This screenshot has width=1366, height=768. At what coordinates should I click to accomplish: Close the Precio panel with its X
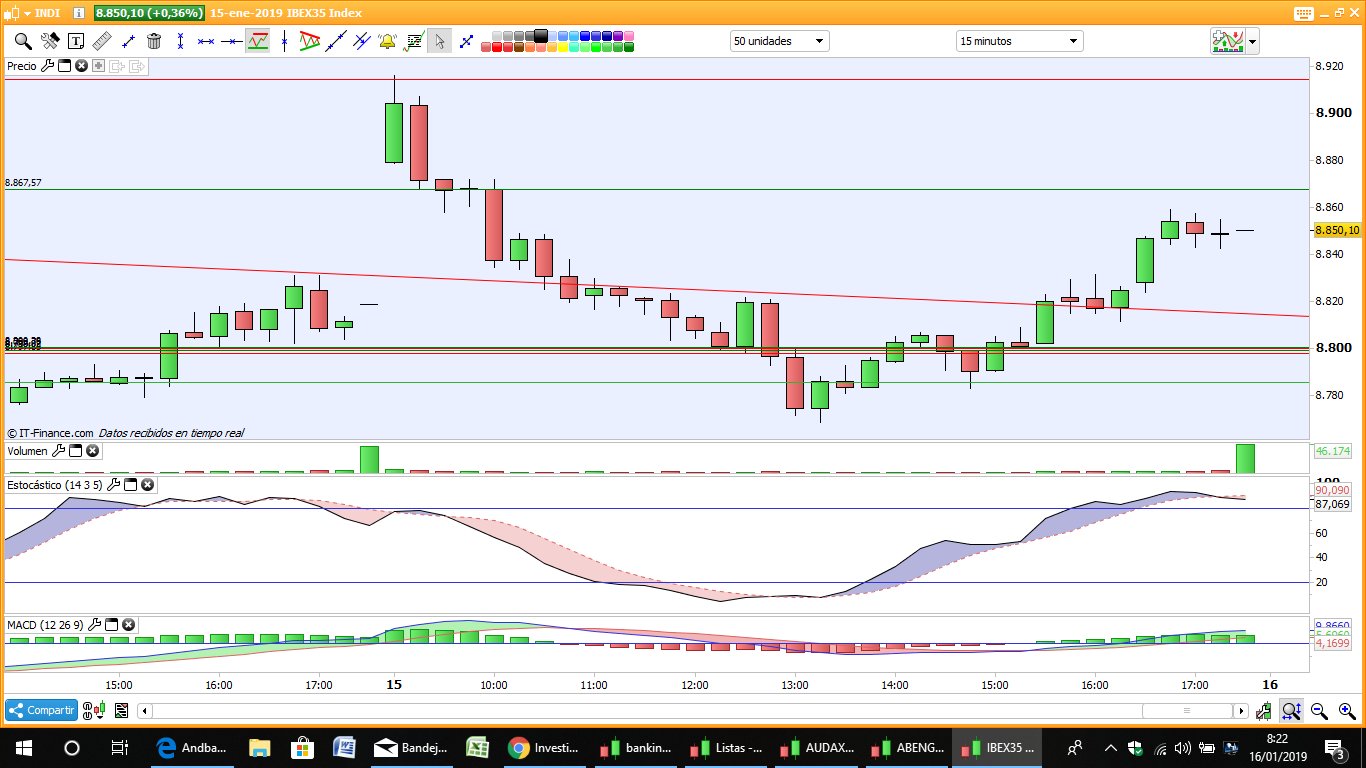tap(81, 66)
